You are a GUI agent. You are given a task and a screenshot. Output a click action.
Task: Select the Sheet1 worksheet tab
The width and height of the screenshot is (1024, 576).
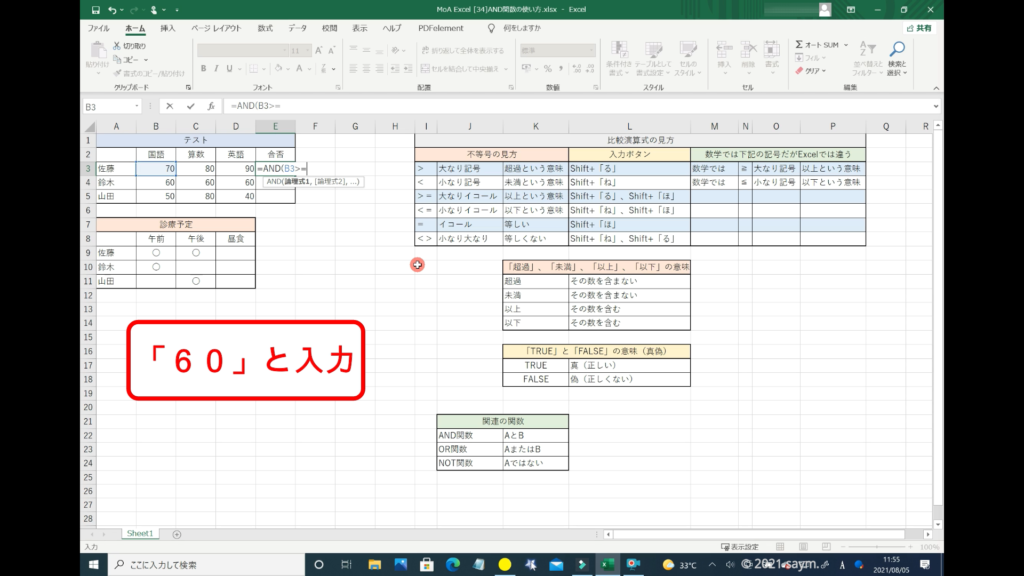(x=139, y=534)
